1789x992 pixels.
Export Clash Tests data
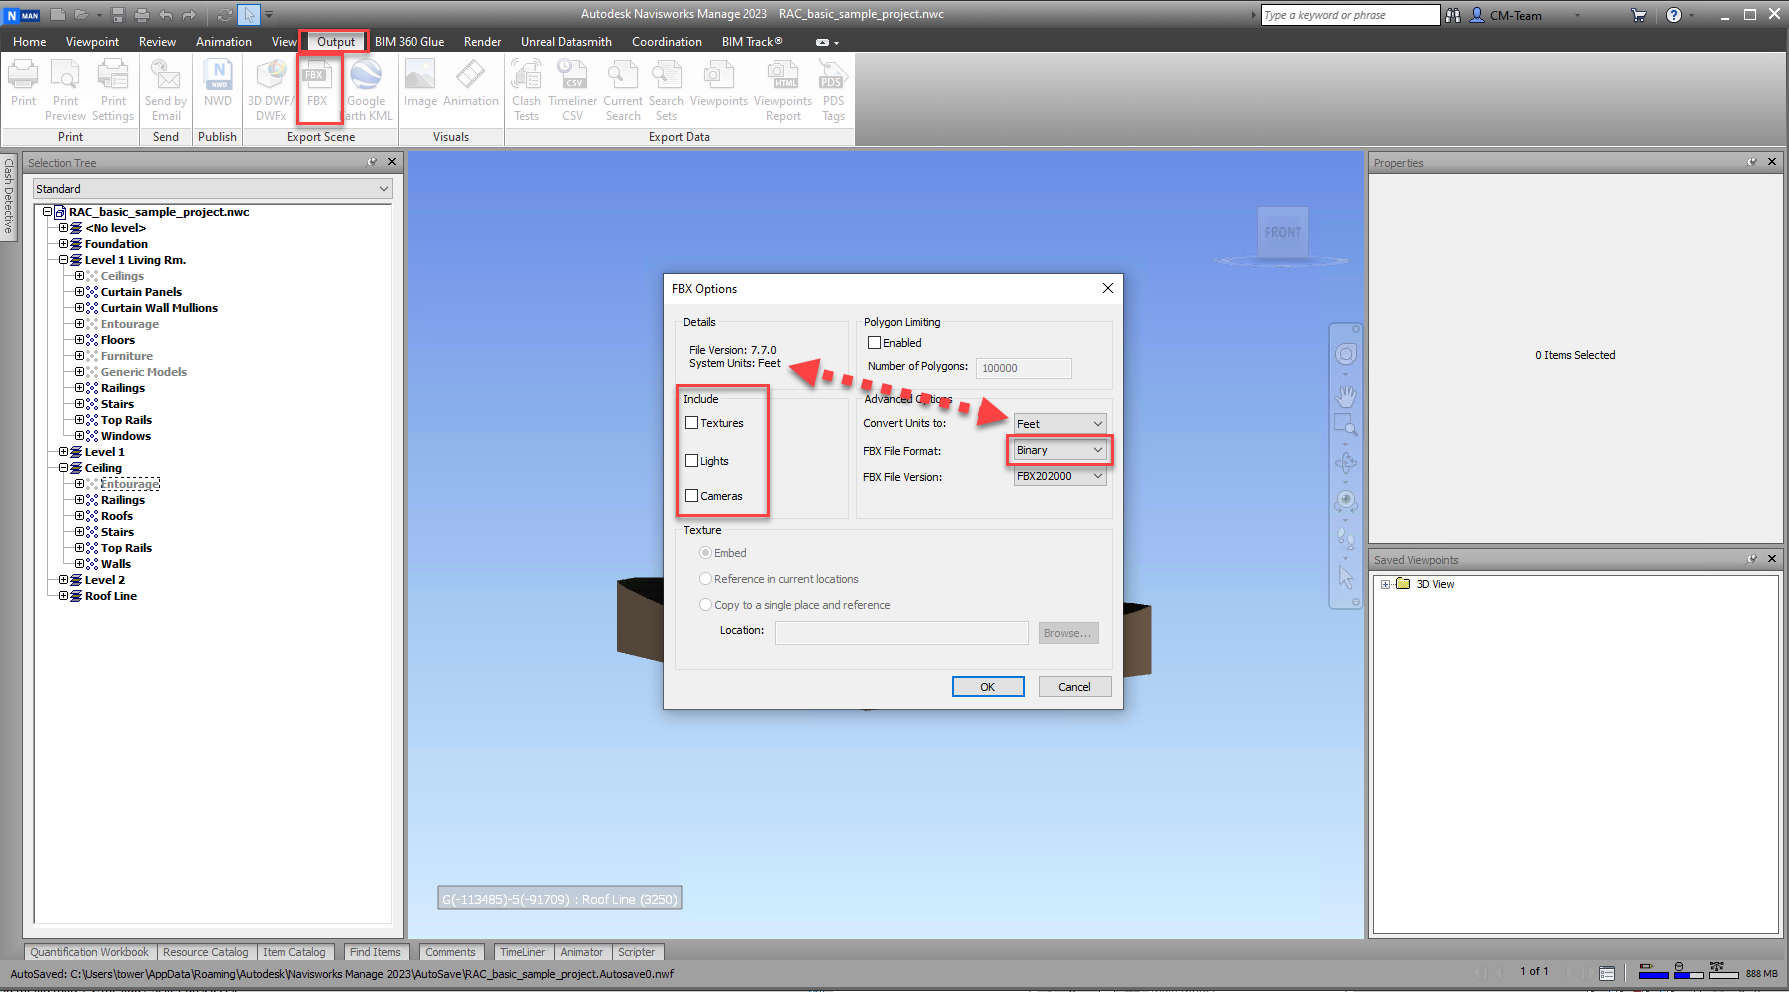point(526,90)
